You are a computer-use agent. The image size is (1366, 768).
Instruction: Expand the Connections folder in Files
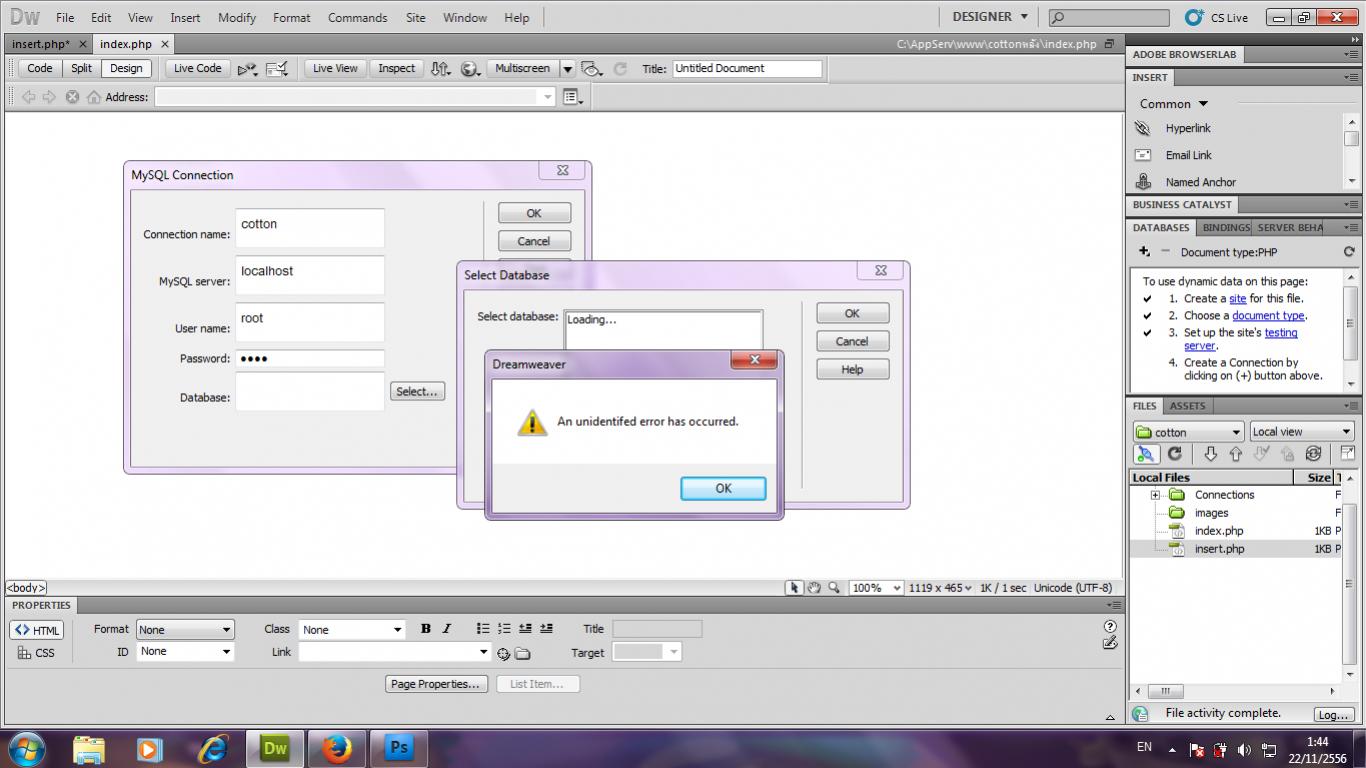tap(1155, 495)
